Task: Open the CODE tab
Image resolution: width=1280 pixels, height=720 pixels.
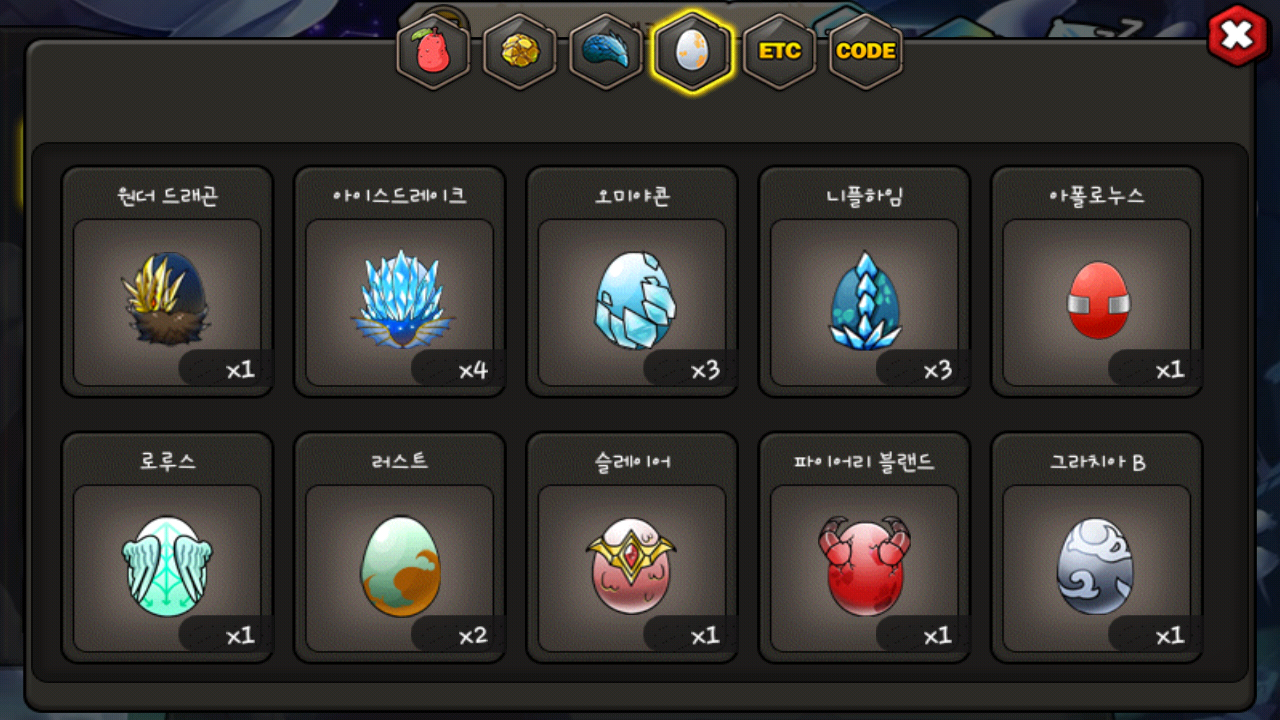Action: pyautogui.click(x=865, y=51)
